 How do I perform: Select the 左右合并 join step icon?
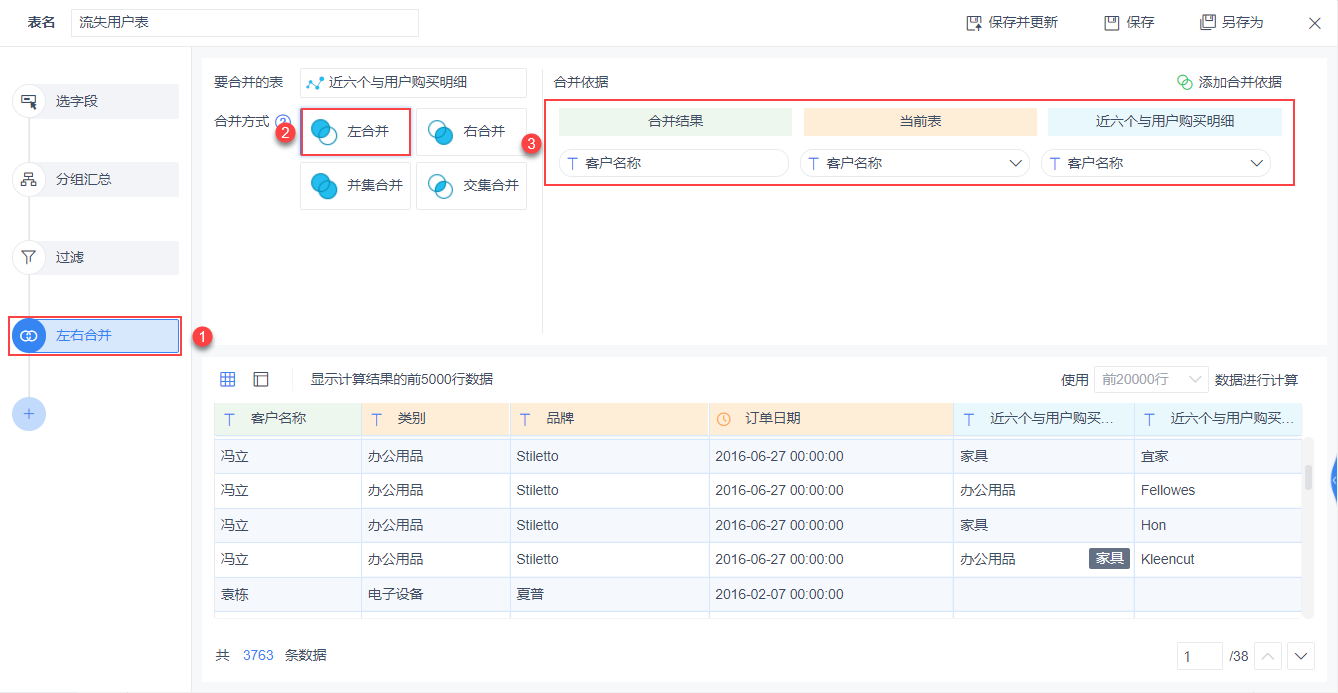29,336
